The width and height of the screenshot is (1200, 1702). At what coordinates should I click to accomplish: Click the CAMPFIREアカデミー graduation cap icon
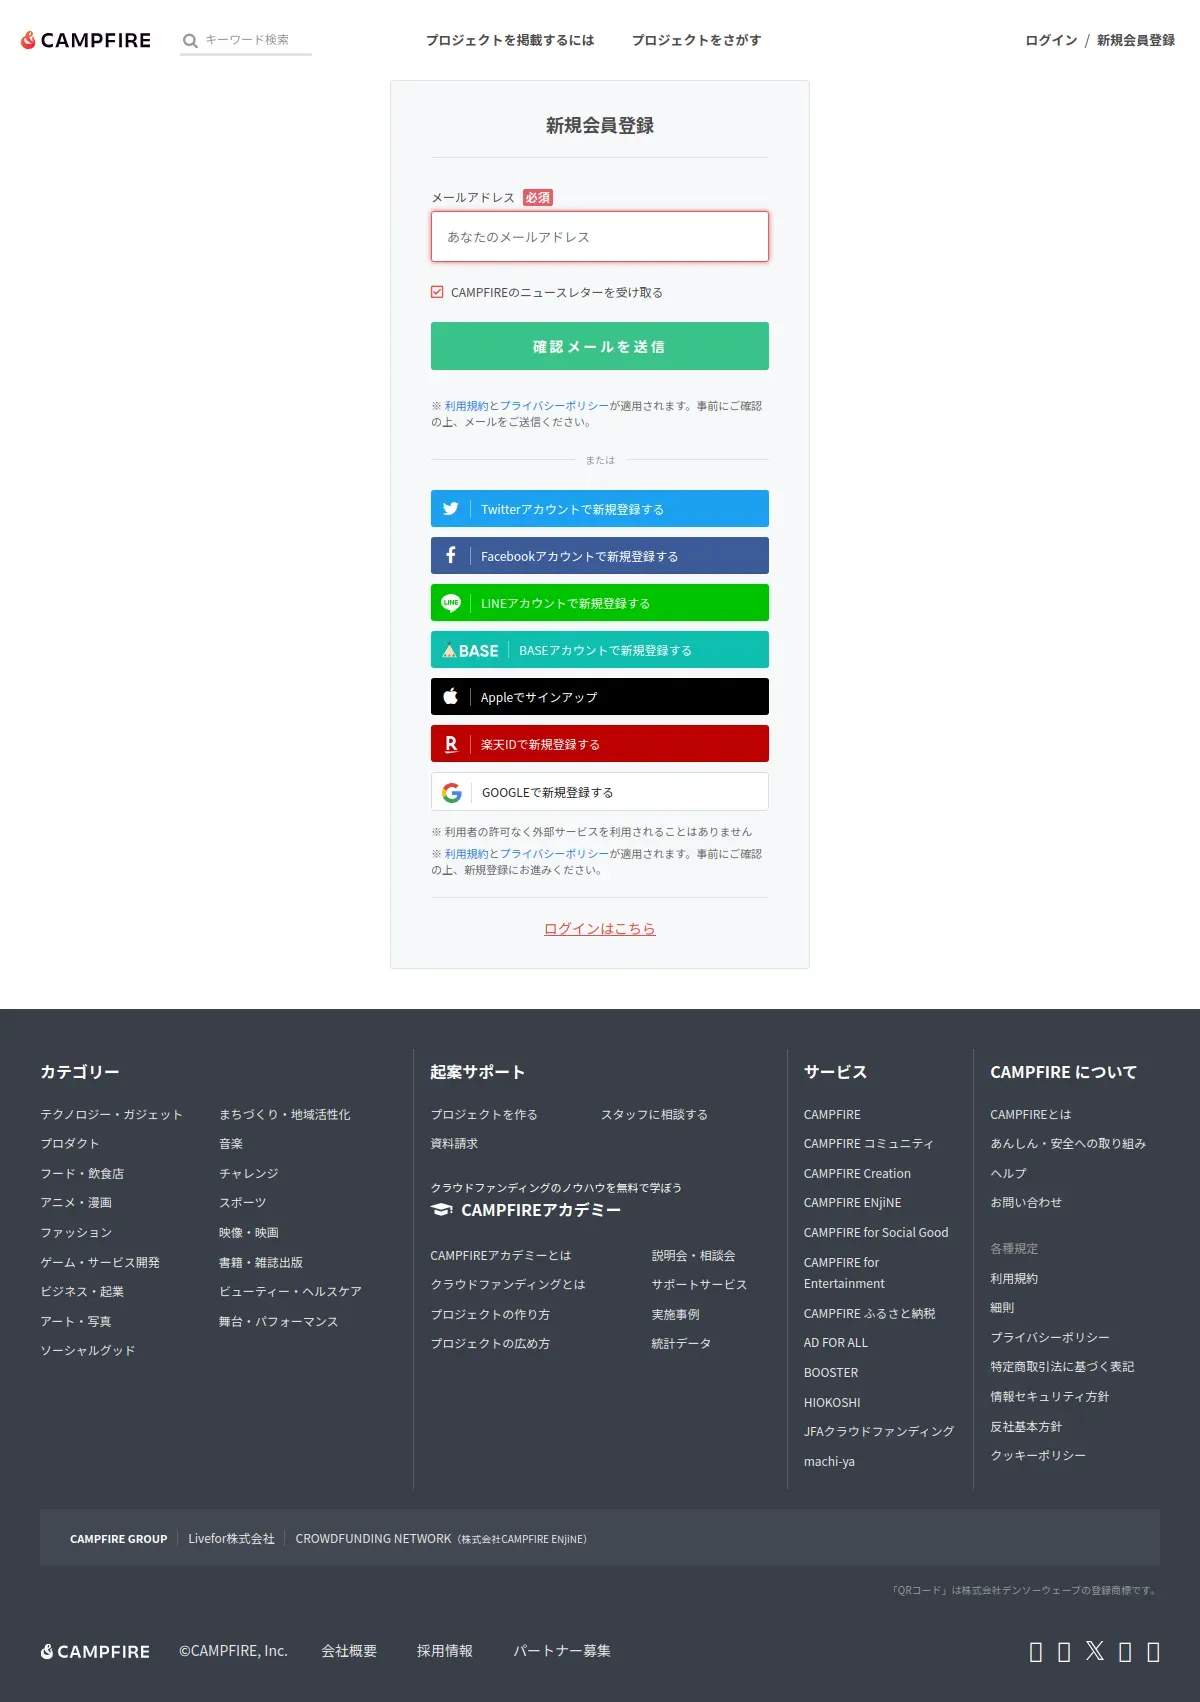pos(441,1210)
